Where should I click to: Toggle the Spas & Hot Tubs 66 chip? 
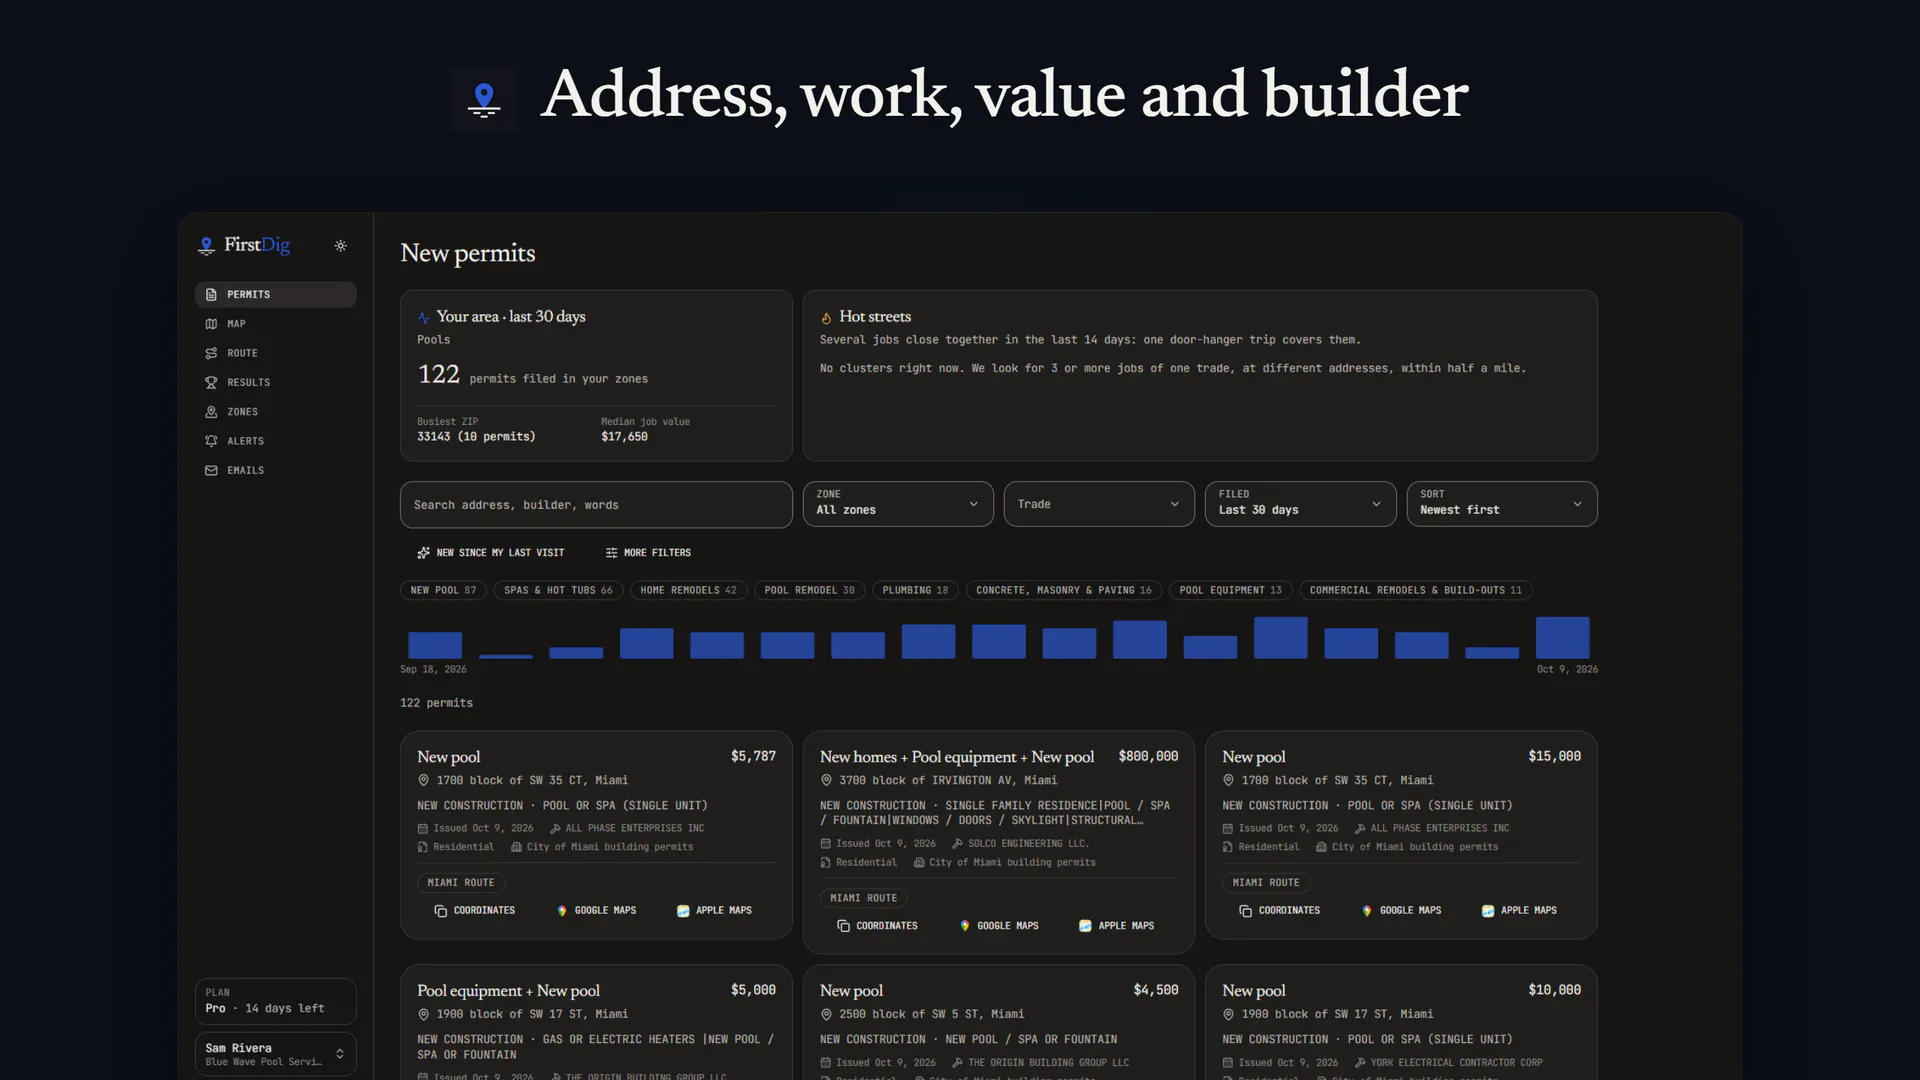(x=558, y=590)
